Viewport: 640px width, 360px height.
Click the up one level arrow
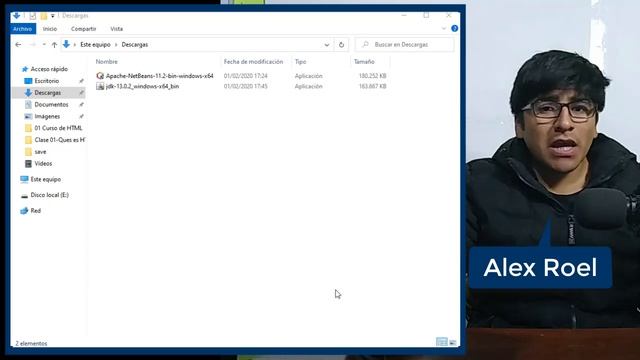(54, 45)
